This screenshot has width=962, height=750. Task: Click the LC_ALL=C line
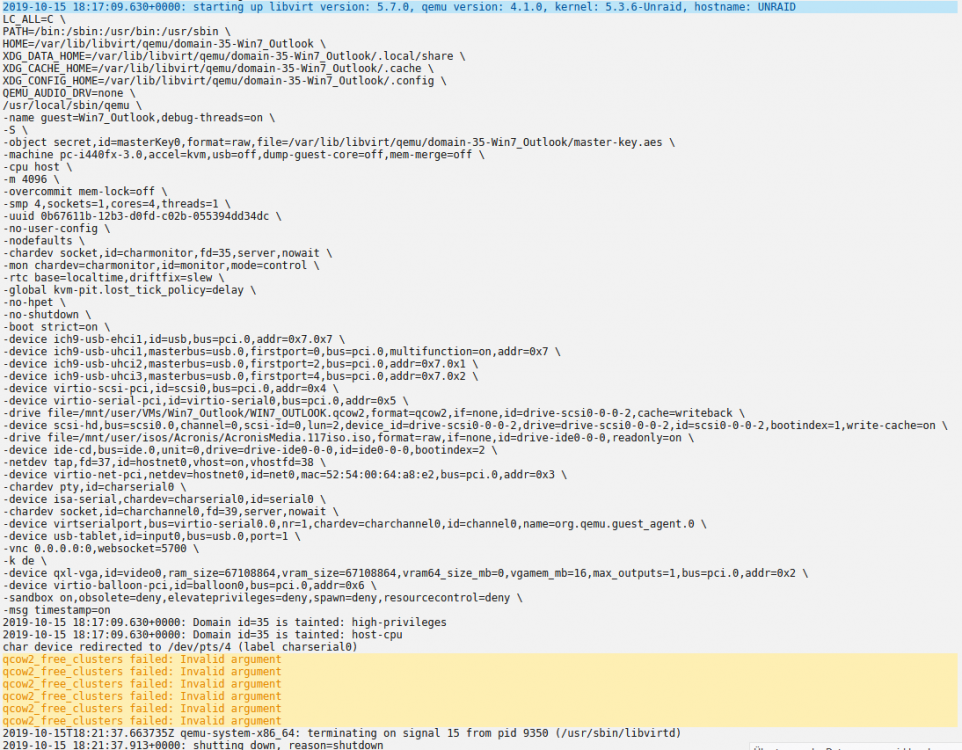coord(34,19)
